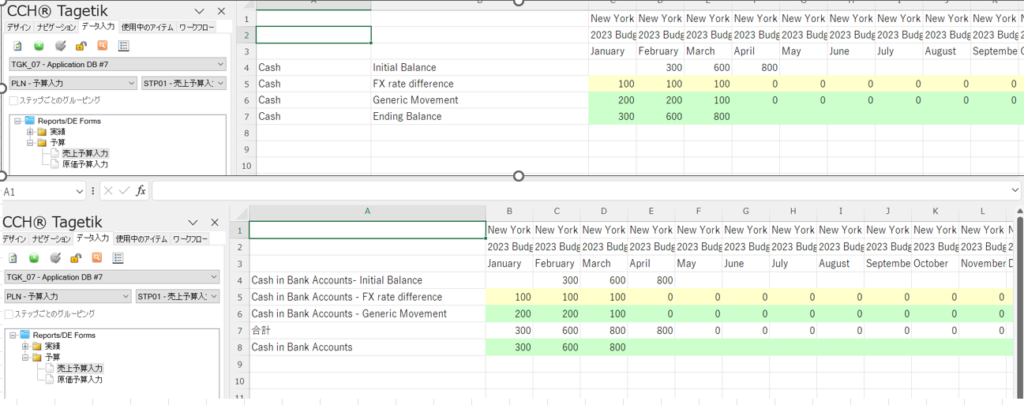Click the refresh document icon in the lower Tagetik panel

click(x=17, y=259)
